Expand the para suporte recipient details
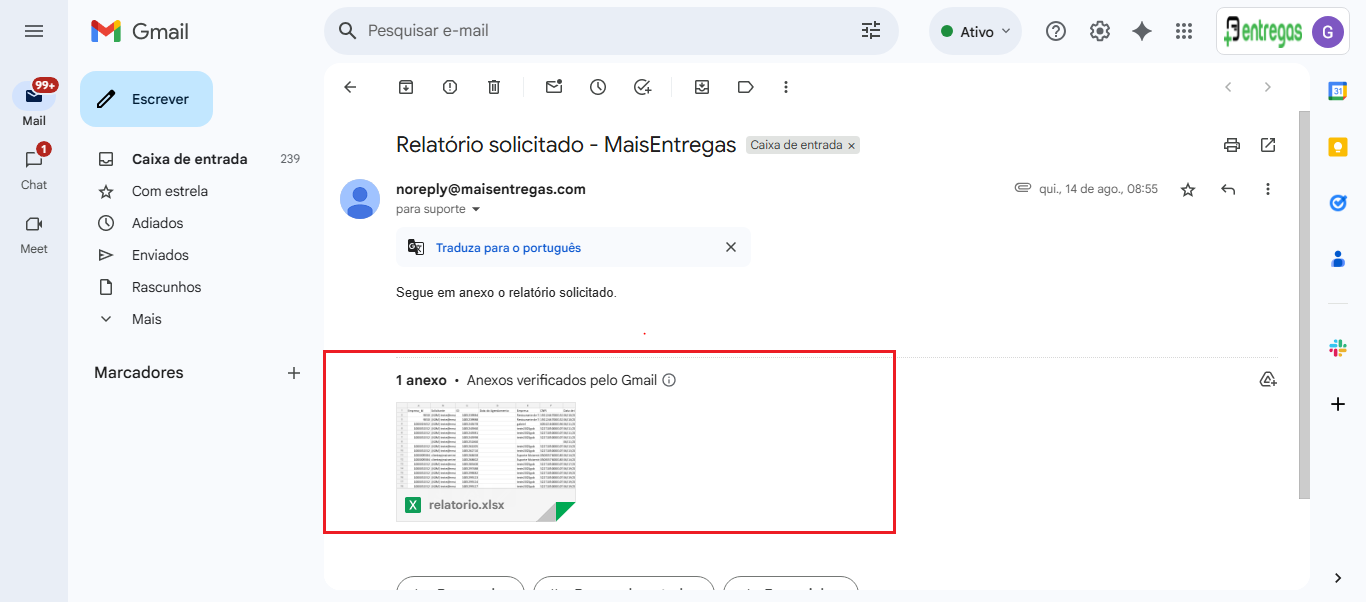This screenshot has width=1366, height=602. (476, 209)
